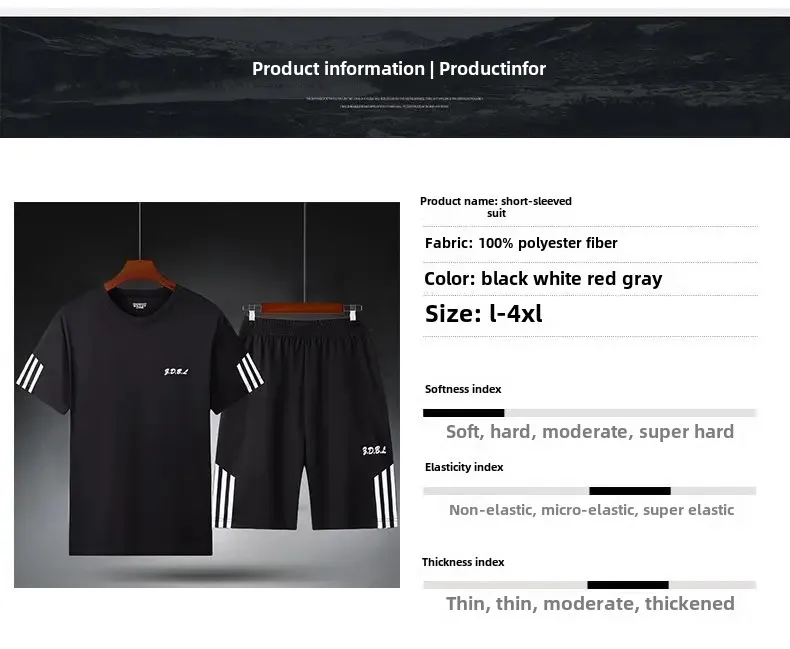Click the white stripes on right shorts leg
790x649 pixels.
coord(385,497)
